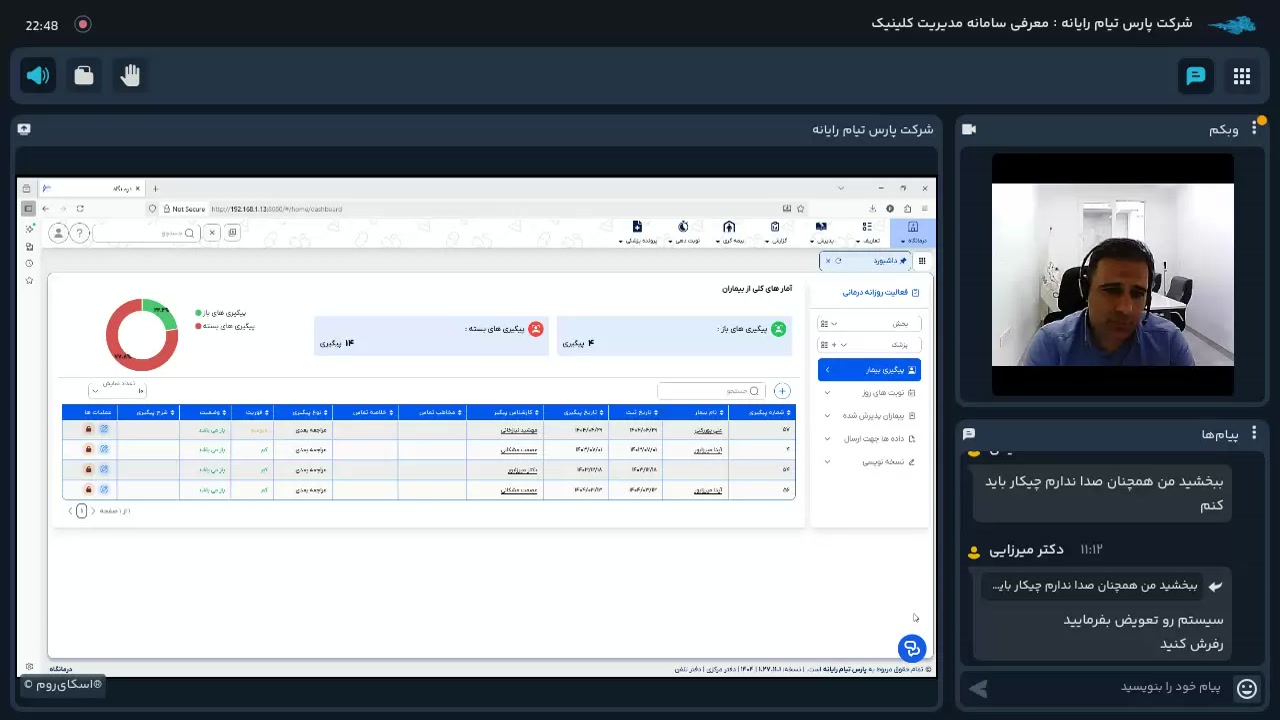Open the Skyroom chat bubble button
This screenshot has height=720, width=1280.
click(1196, 76)
